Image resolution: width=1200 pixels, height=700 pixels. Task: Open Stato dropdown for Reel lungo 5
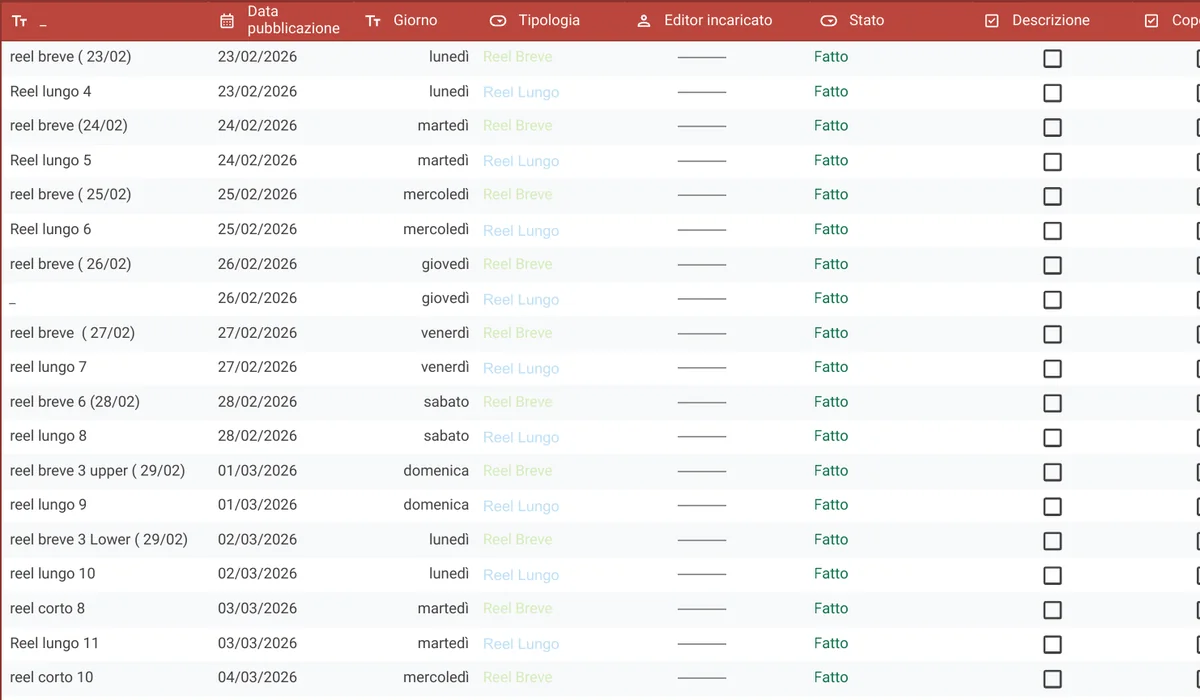[831, 160]
